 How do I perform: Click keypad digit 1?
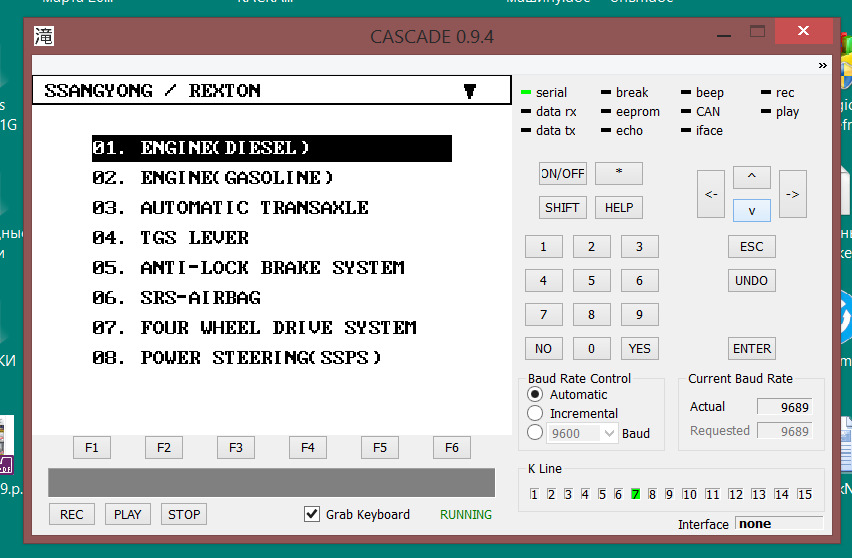point(543,247)
